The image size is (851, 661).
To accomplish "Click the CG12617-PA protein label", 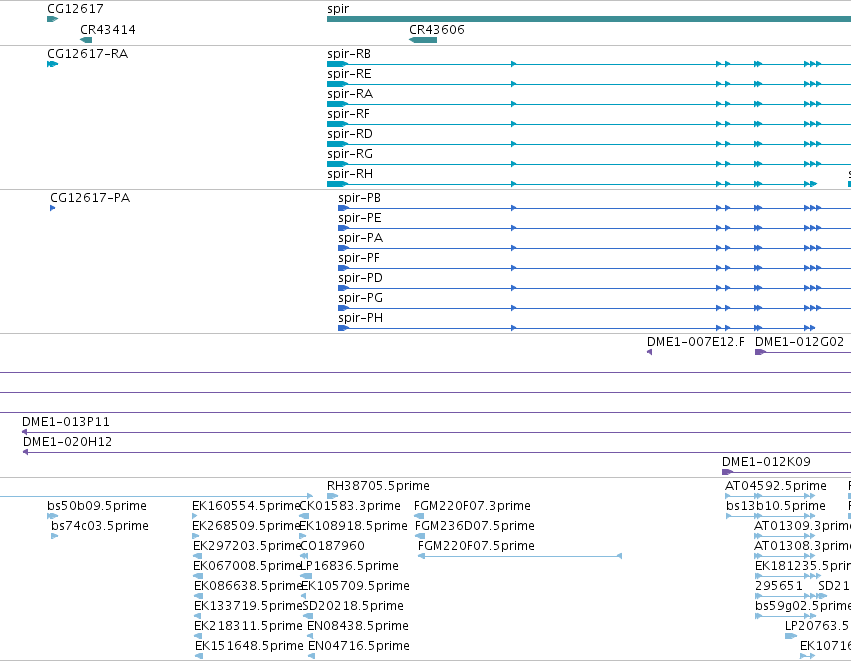I will [90, 198].
